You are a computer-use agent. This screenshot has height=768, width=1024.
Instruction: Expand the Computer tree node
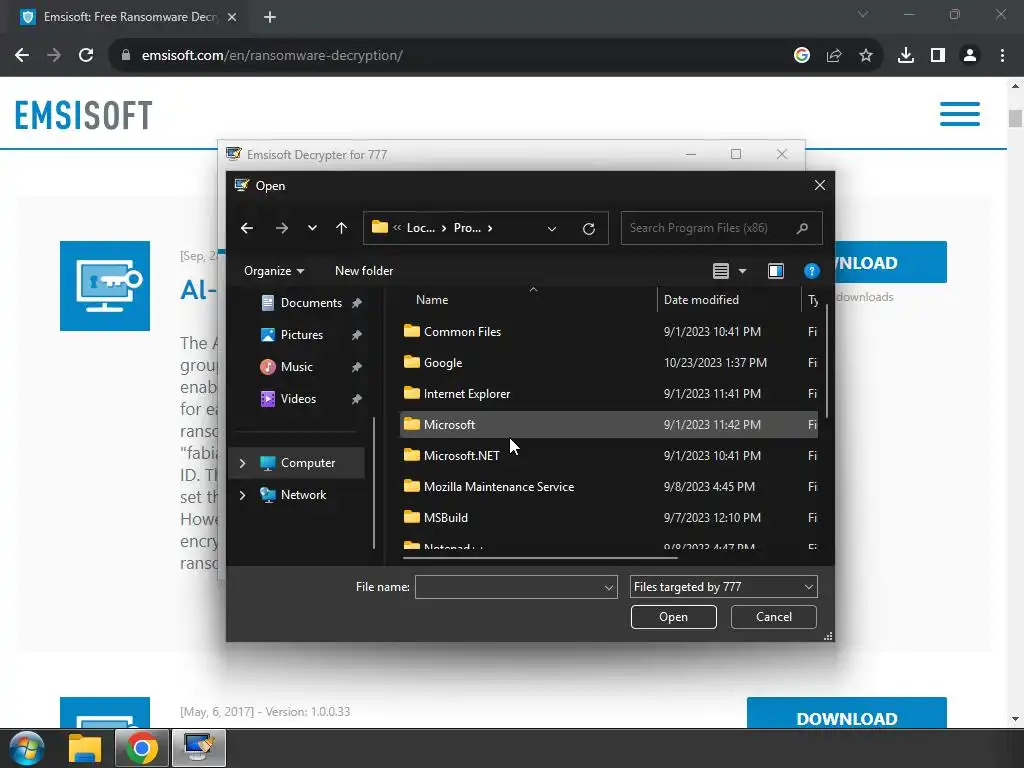pos(243,463)
